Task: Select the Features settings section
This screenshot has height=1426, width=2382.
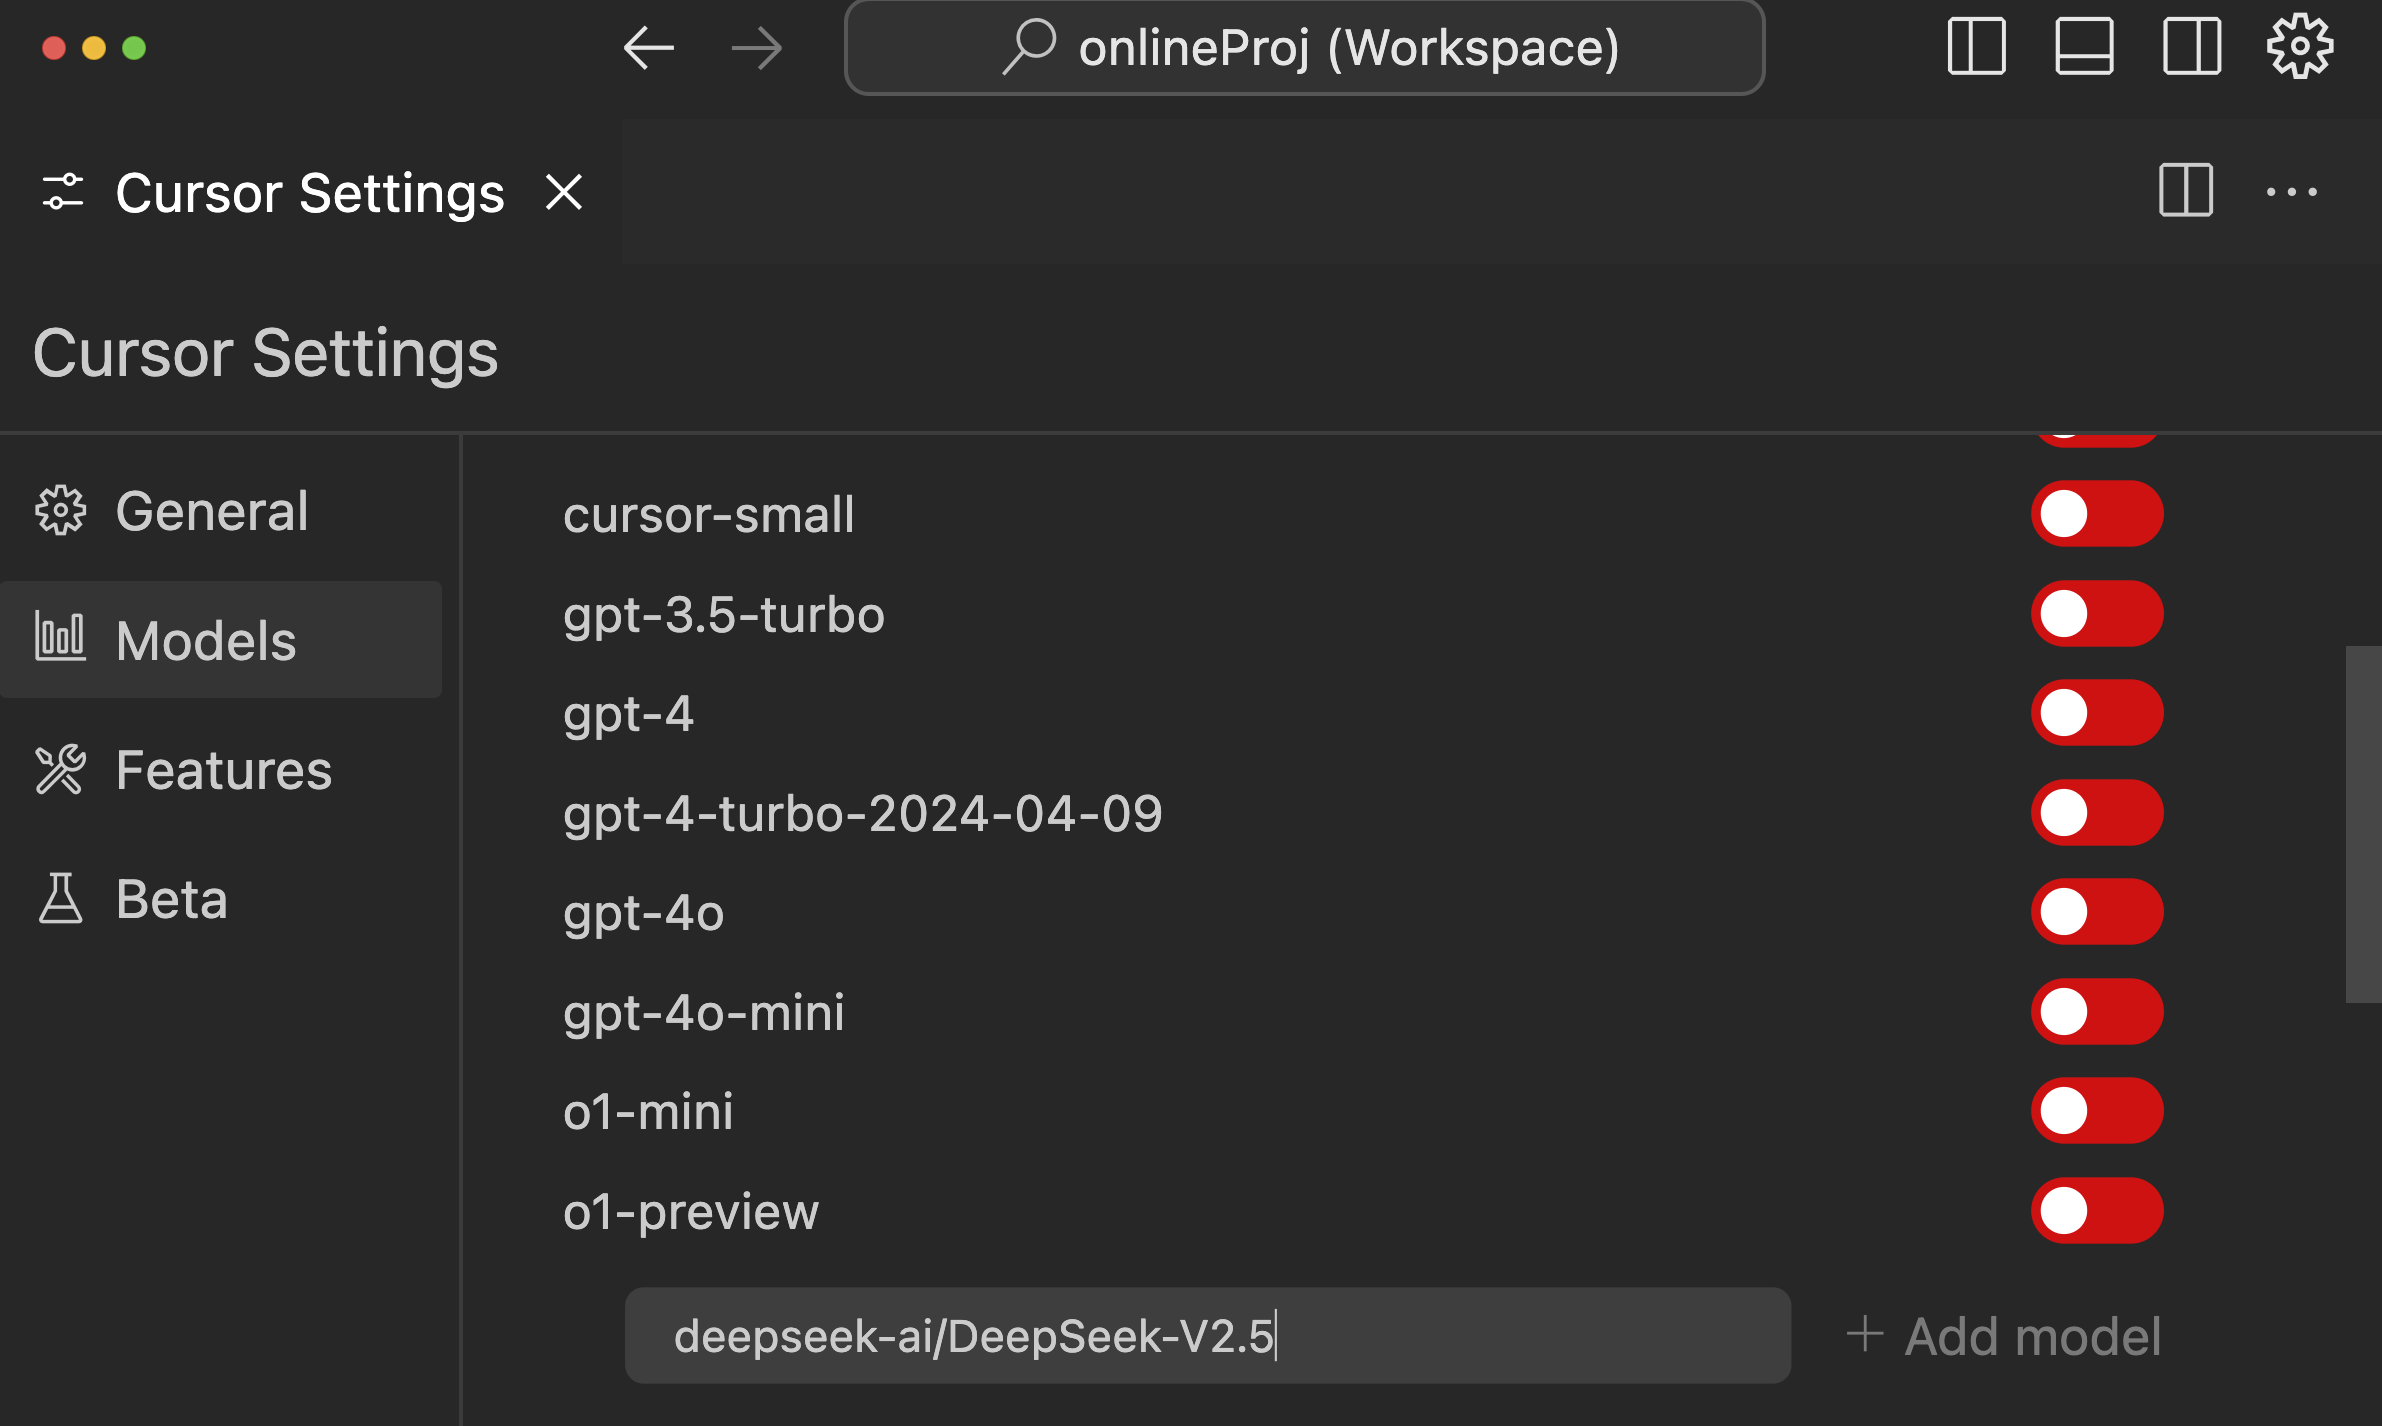Action: click(x=222, y=770)
